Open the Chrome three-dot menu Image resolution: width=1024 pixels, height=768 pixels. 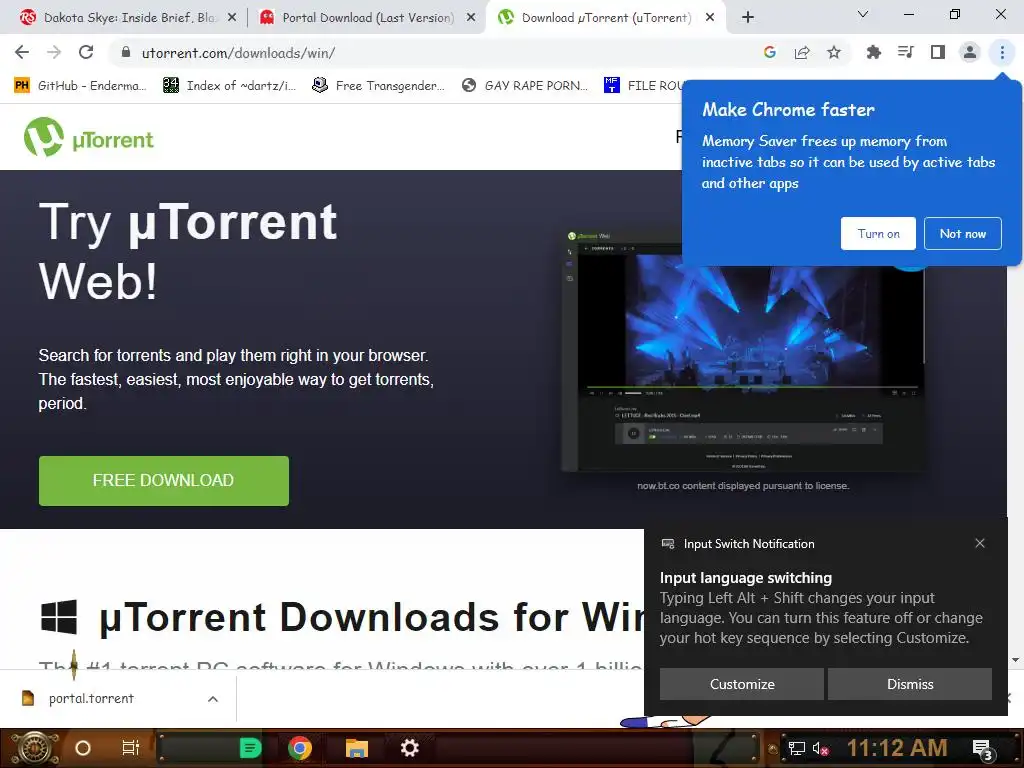pyautogui.click(x=1002, y=52)
